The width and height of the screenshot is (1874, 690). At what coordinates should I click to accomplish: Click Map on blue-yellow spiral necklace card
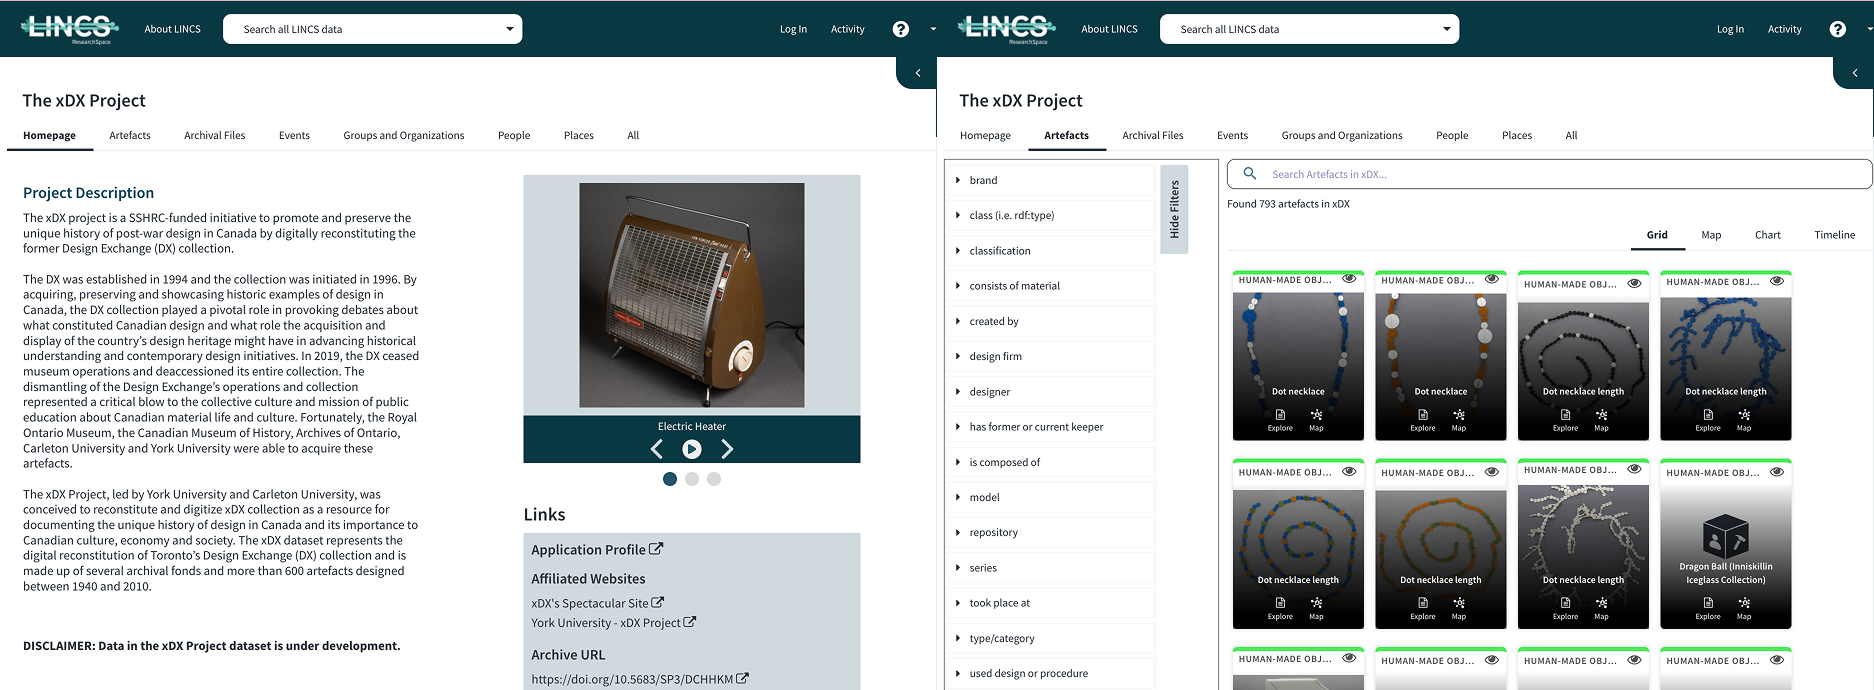[x=1316, y=608]
